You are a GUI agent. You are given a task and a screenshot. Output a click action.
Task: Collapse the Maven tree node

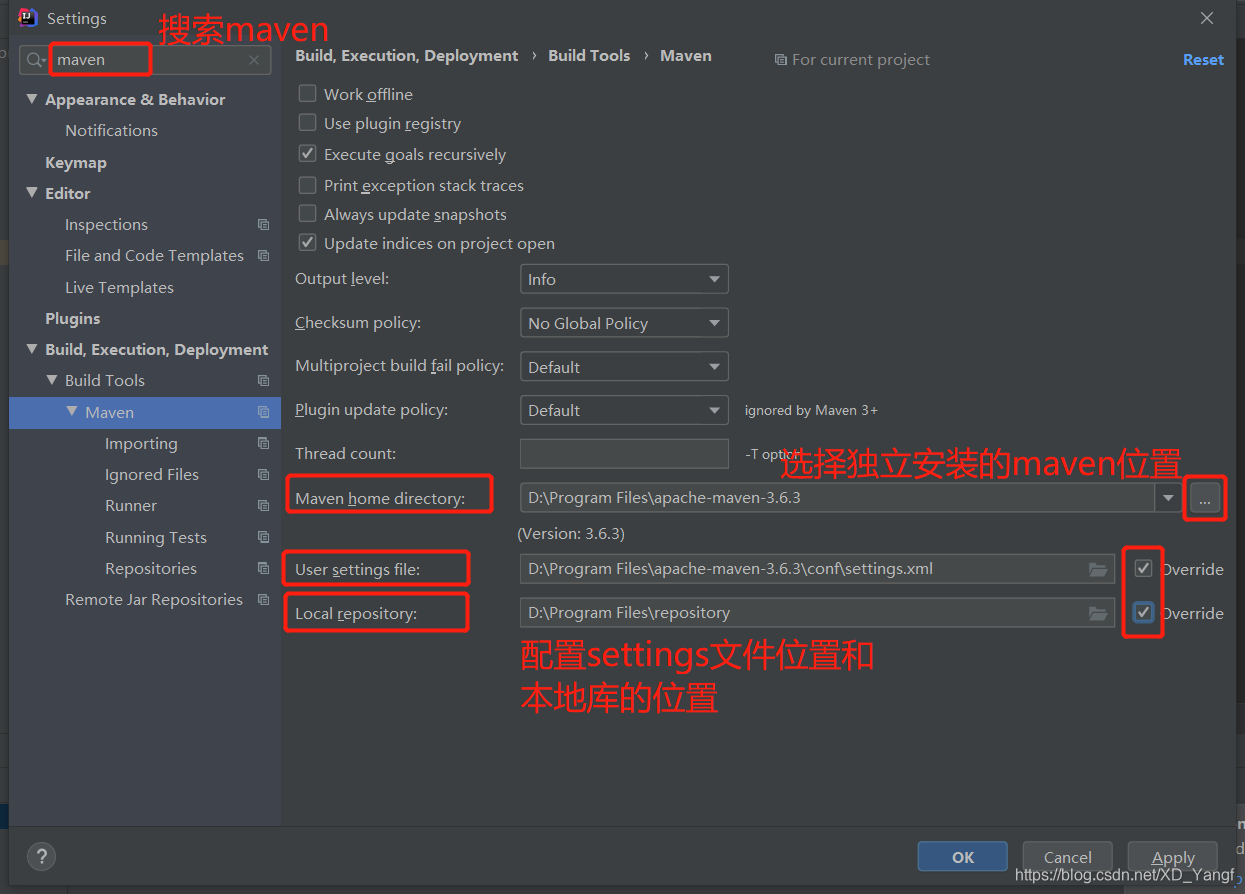coord(72,412)
